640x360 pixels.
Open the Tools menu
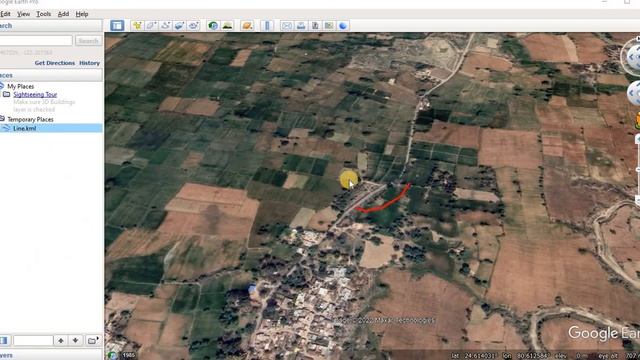pyautogui.click(x=44, y=14)
